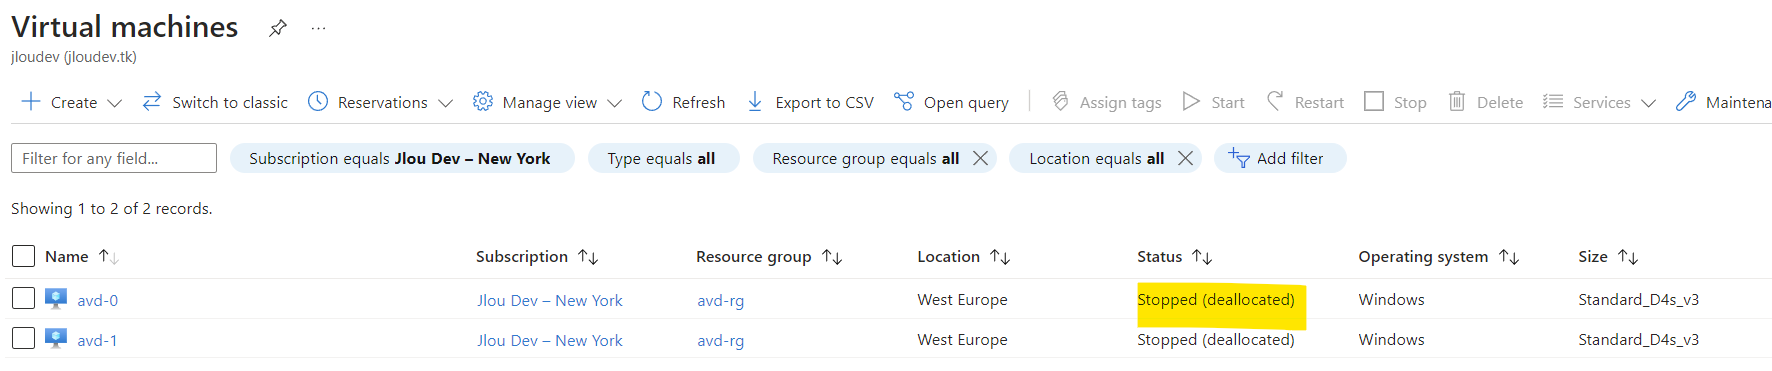Screen dimensions: 1772x371
Task: Open the Type equals all filter
Action: pos(663,158)
